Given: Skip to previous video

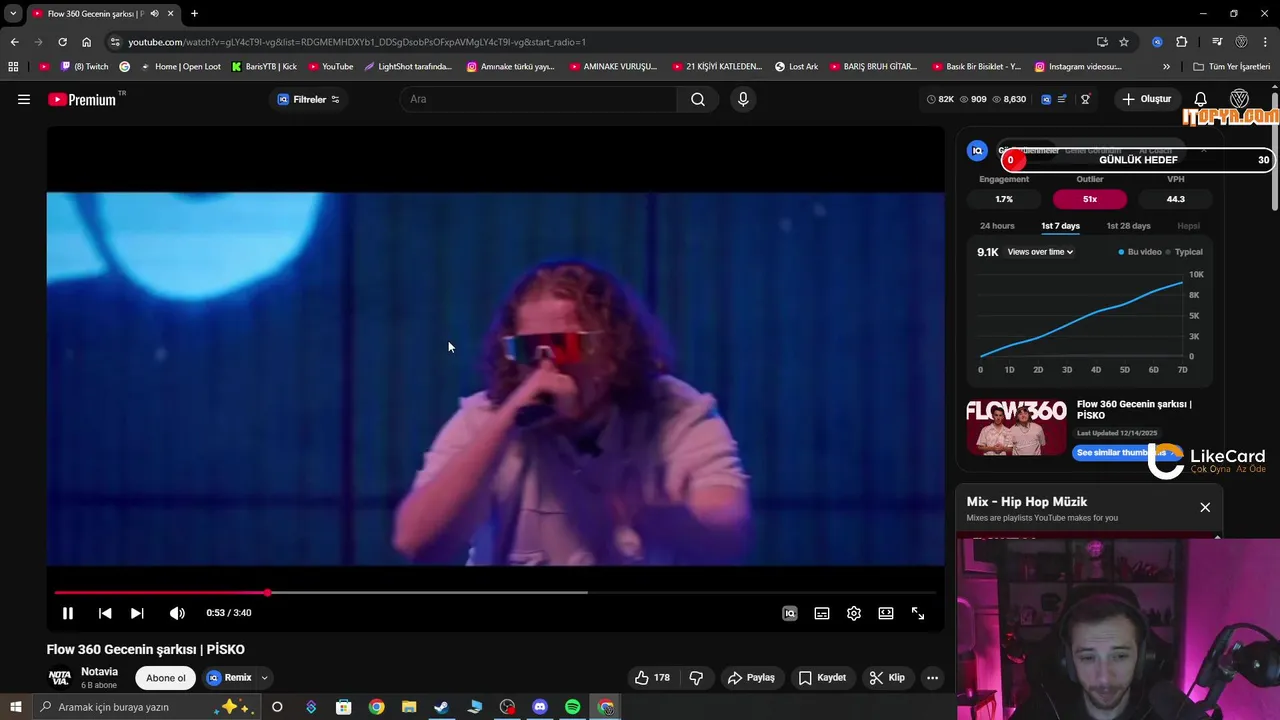Looking at the screenshot, I should (105, 613).
